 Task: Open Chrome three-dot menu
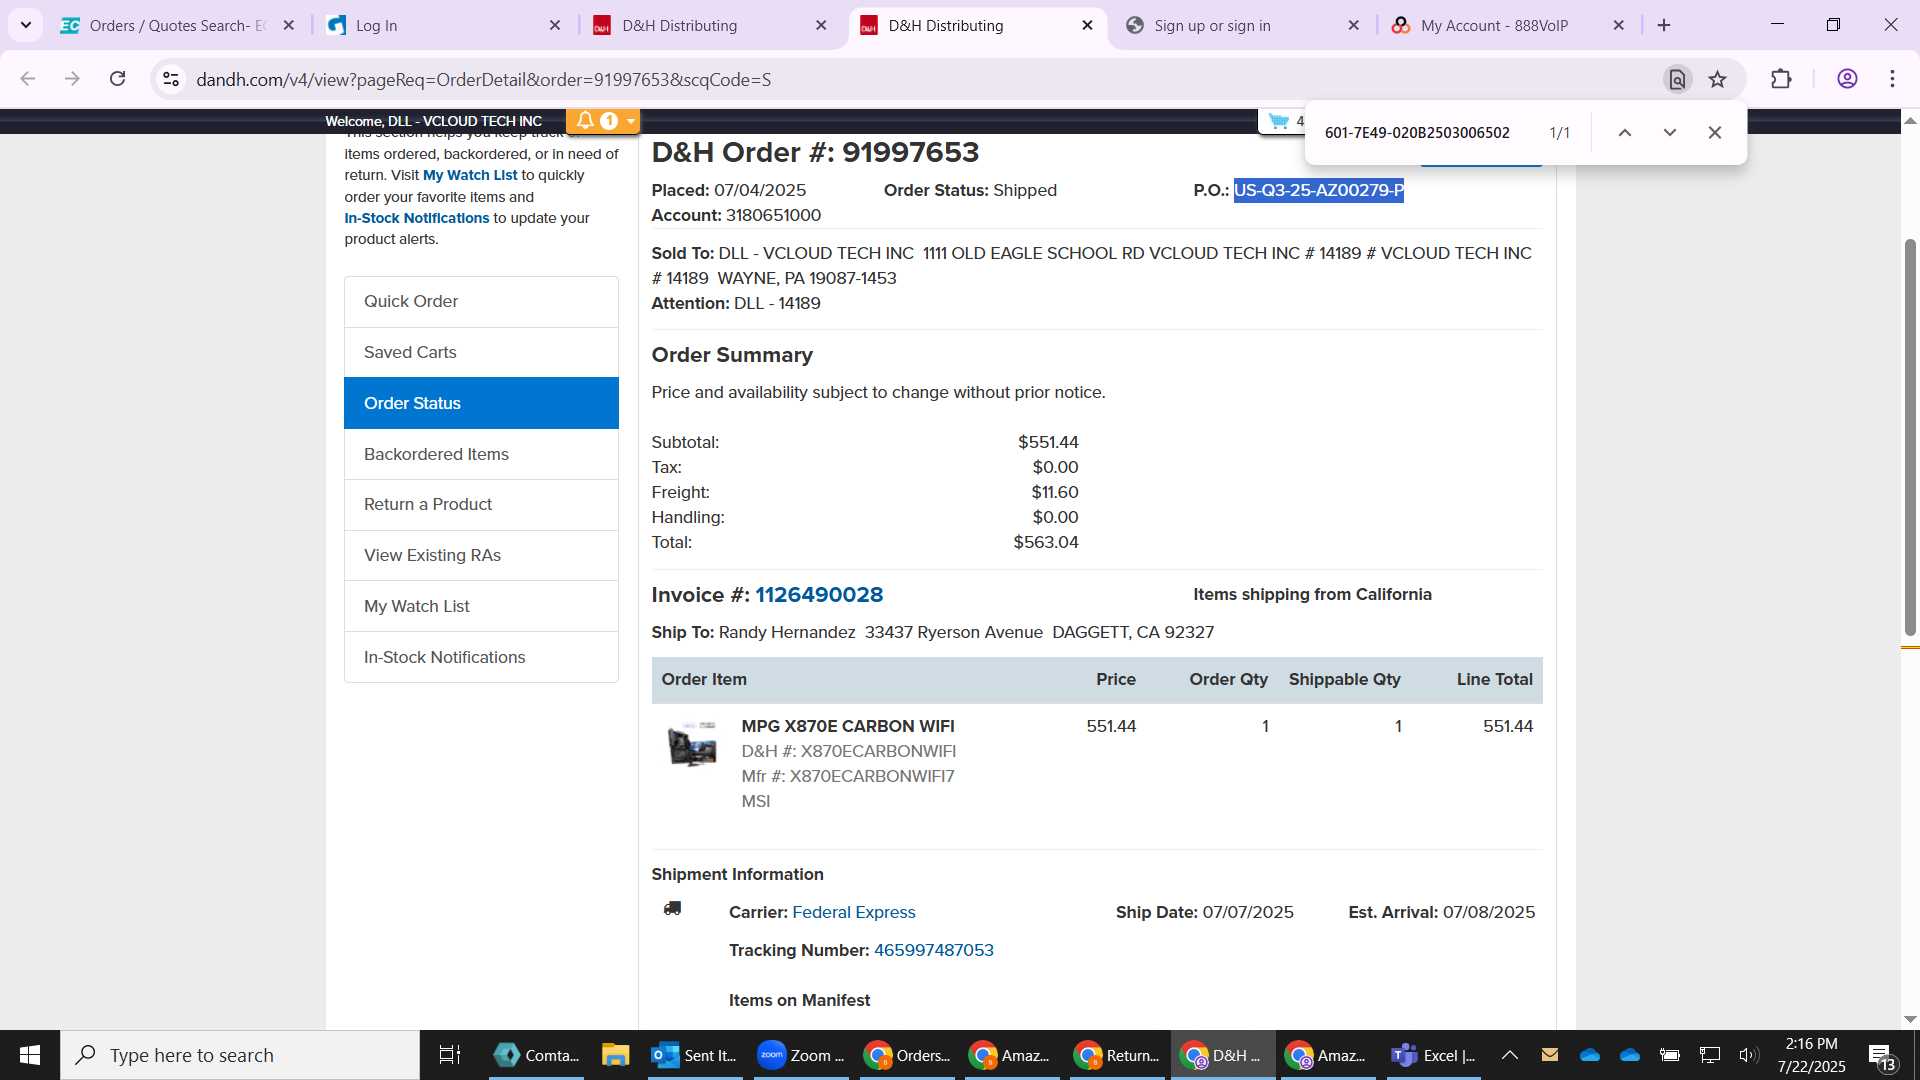coord(1893,79)
